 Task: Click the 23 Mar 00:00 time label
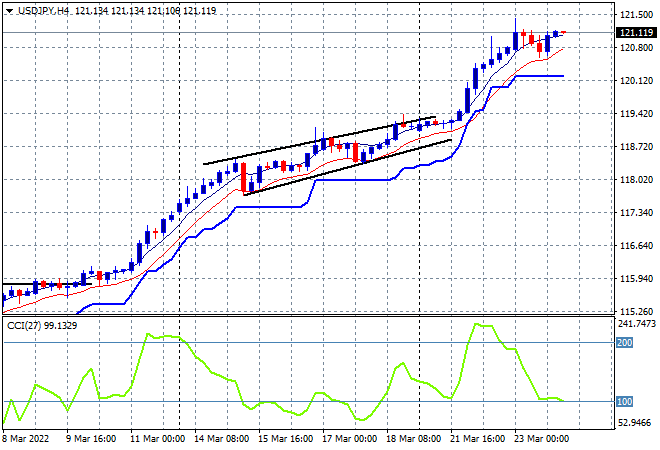pyautogui.click(x=541, y=439)
